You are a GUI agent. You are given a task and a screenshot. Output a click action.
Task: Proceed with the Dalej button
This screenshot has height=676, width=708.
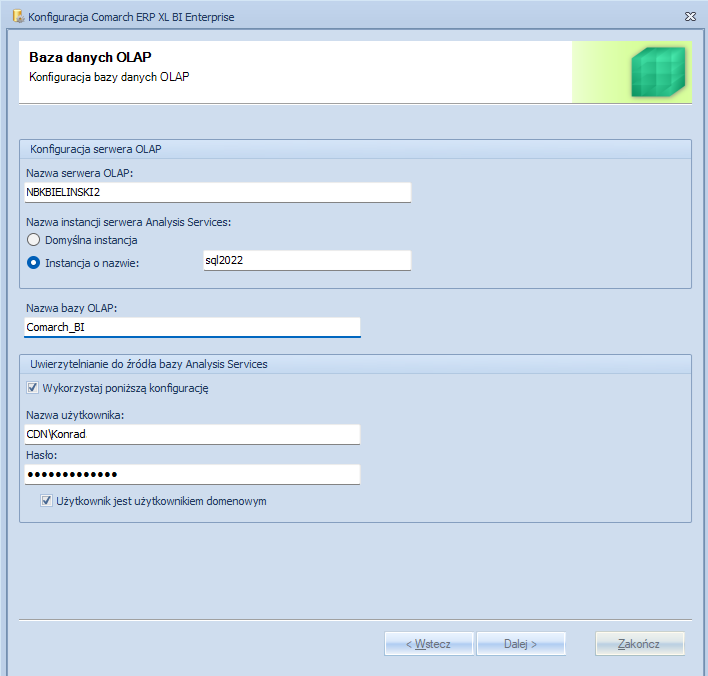click(x=521, y=643)
